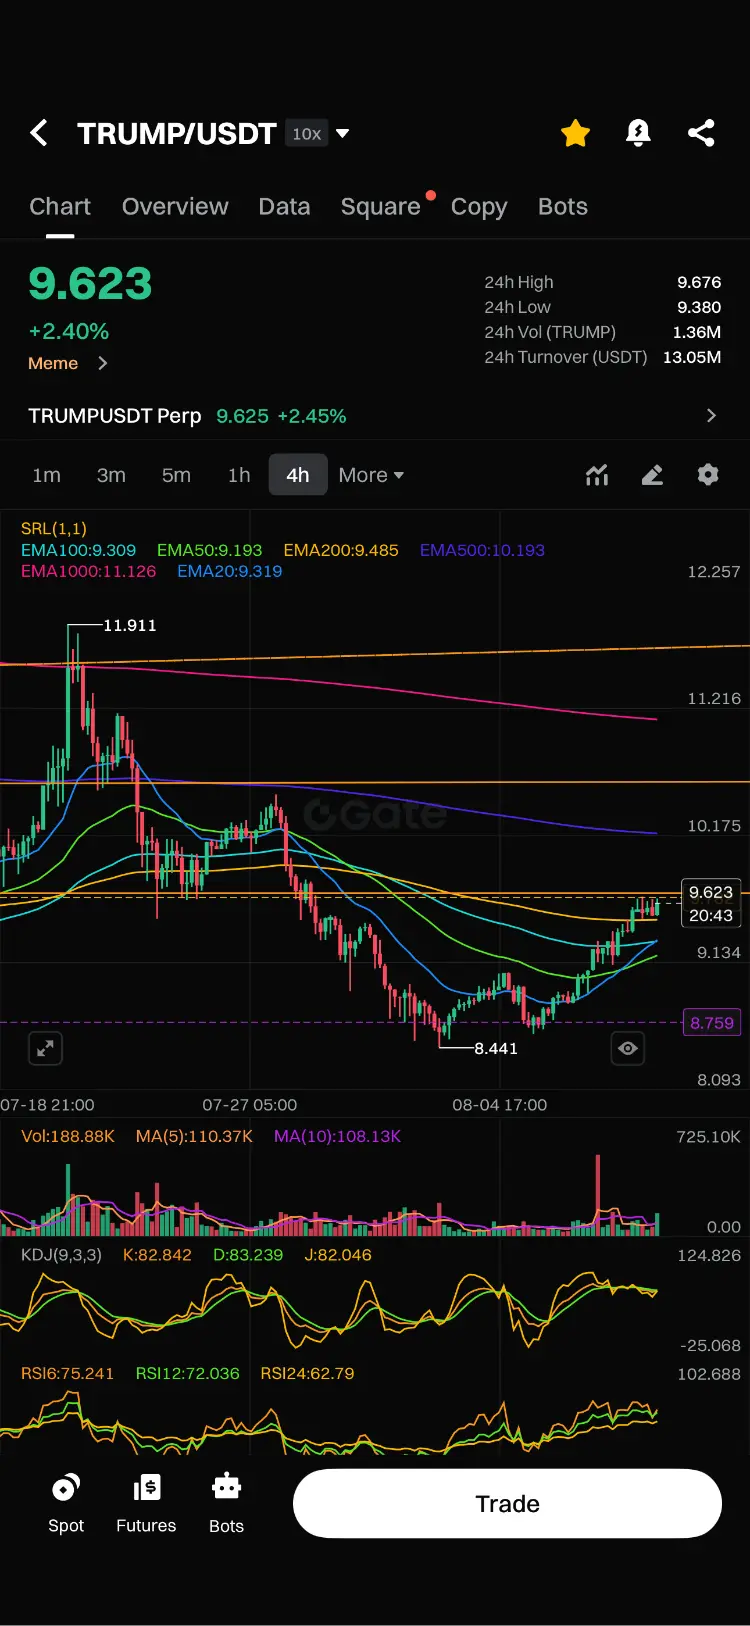
Task: Tap the back arrow icon
Action: coord(39,133)
